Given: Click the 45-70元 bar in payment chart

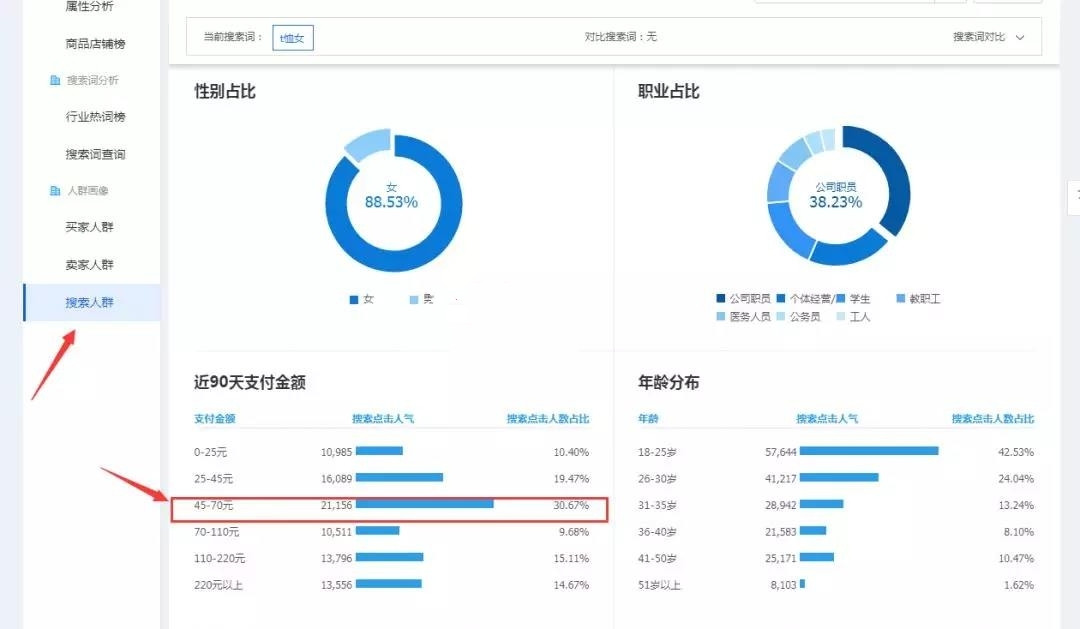Looking at the screenshot, I should 424,505.
